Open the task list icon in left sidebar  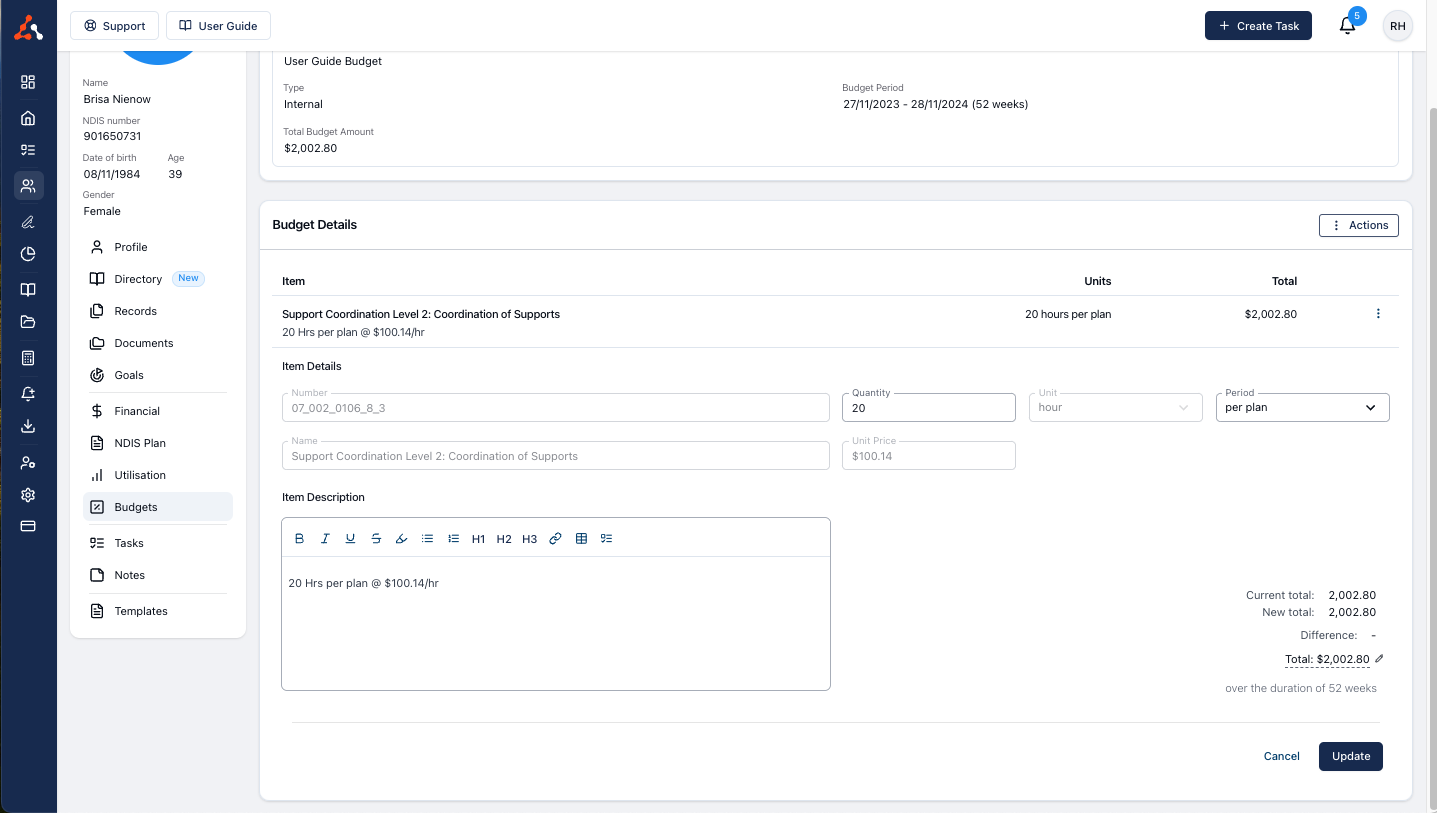[28, 150]
